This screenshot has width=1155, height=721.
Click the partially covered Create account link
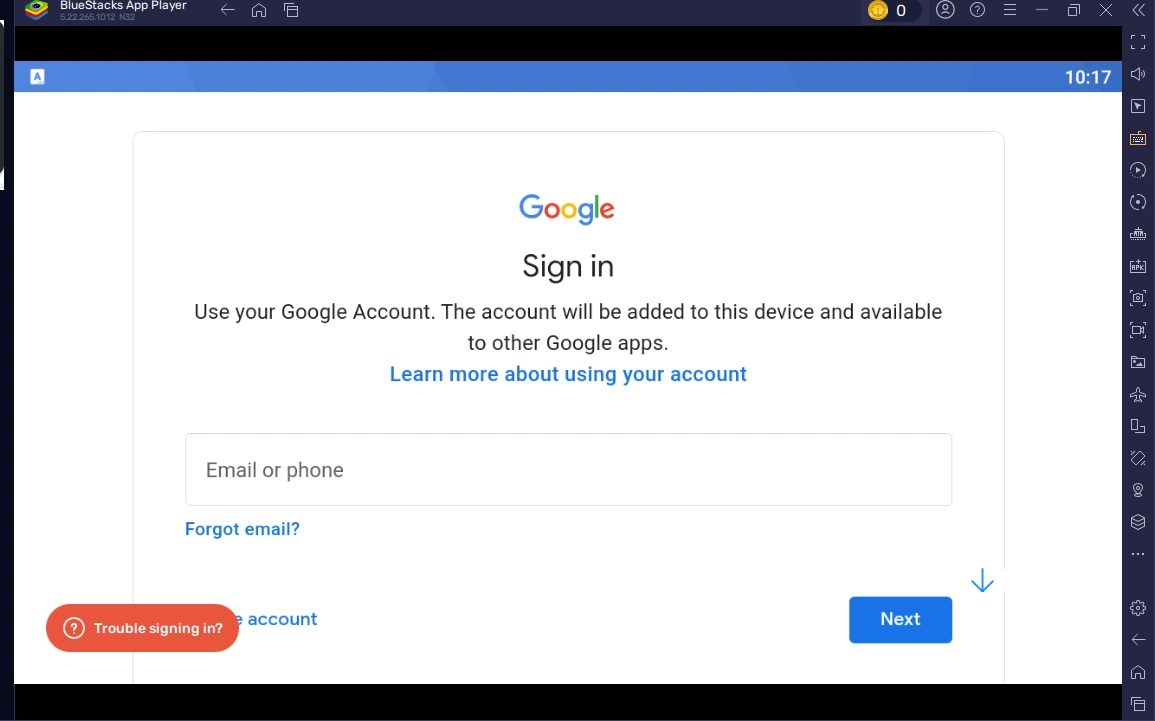pos(278,619)
